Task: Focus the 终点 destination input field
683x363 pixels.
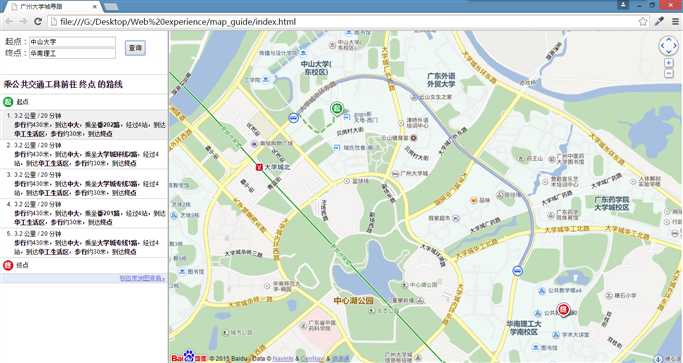Action: coord(72,53)
